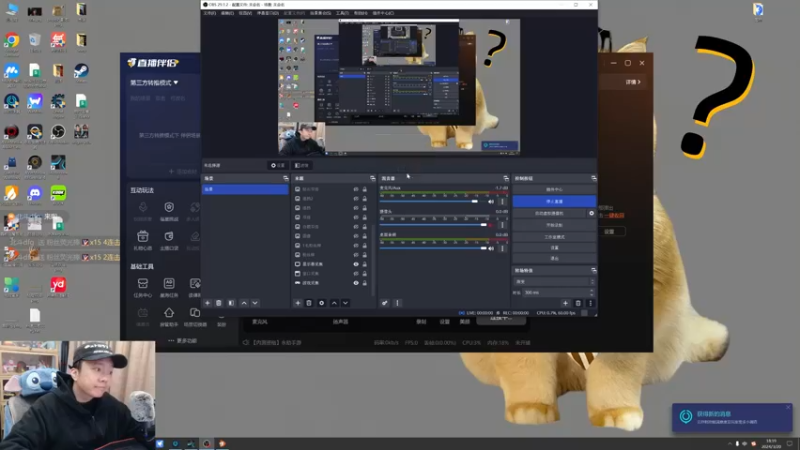The width and height of the screenshot is (800, 450).
Task: Open the mixer footer three-dot menu
Action: point(397,303)
